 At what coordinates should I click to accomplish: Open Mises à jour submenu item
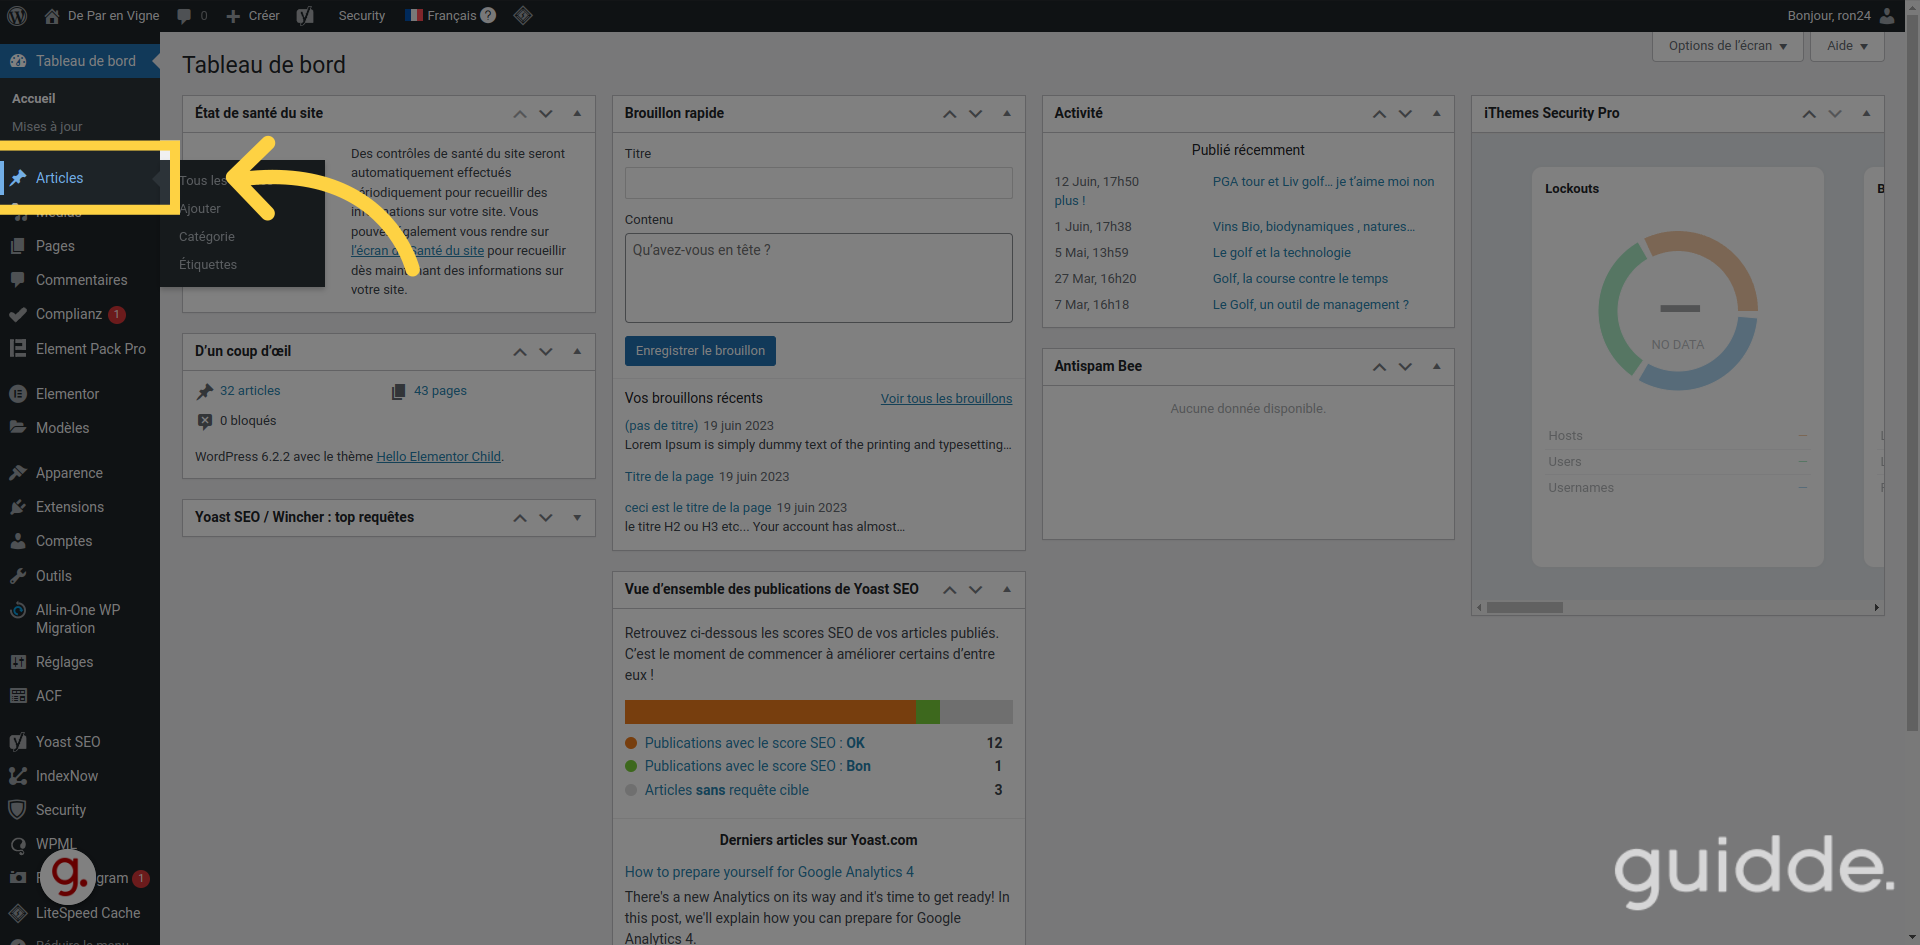coord(47,127)
